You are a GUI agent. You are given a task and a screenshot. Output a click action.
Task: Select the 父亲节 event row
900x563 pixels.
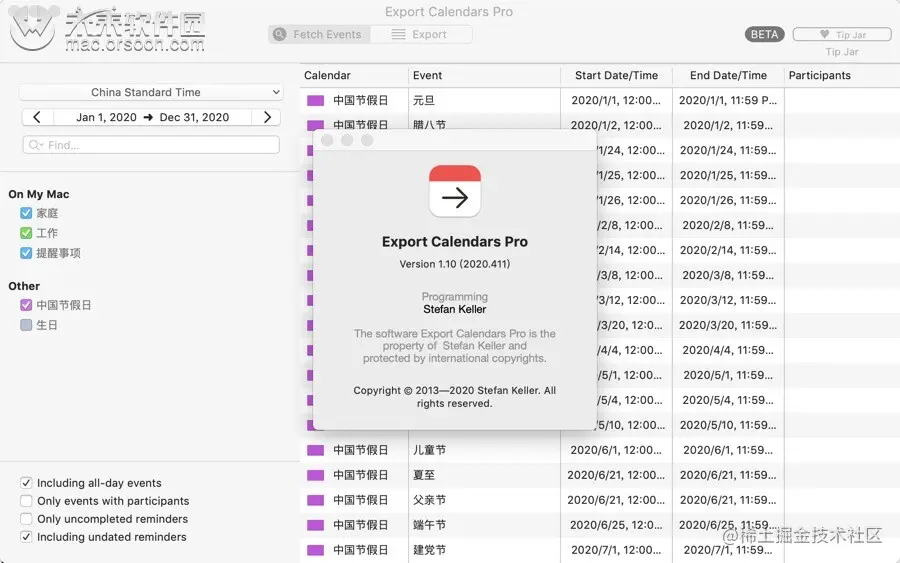600,500
